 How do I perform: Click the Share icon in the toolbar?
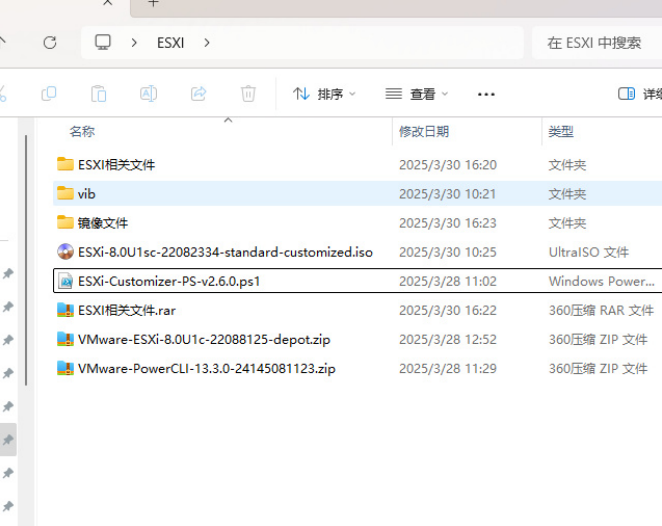198,94
